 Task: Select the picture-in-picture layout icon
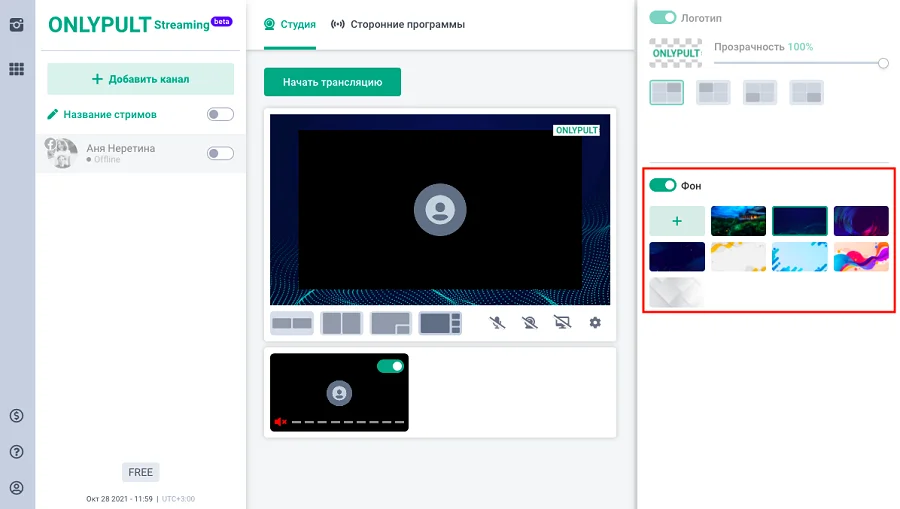(x=391, y=323)
